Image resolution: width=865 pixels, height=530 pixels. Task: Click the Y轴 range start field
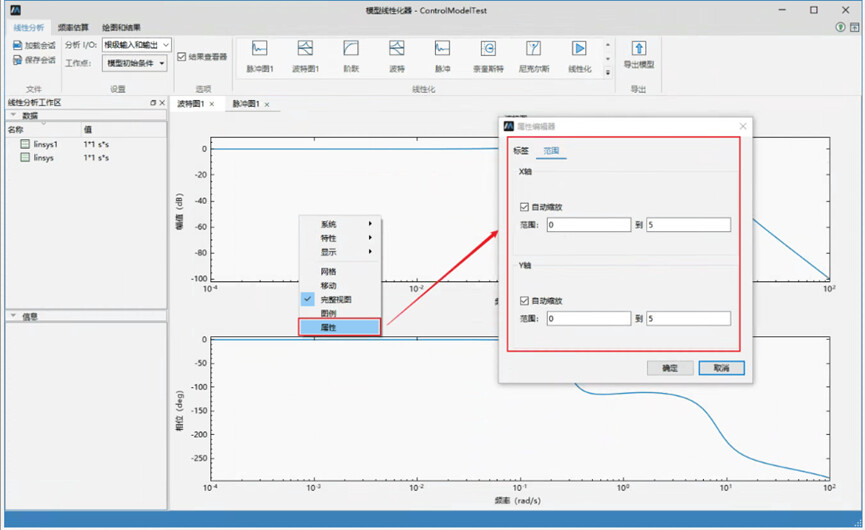[589, 318]
